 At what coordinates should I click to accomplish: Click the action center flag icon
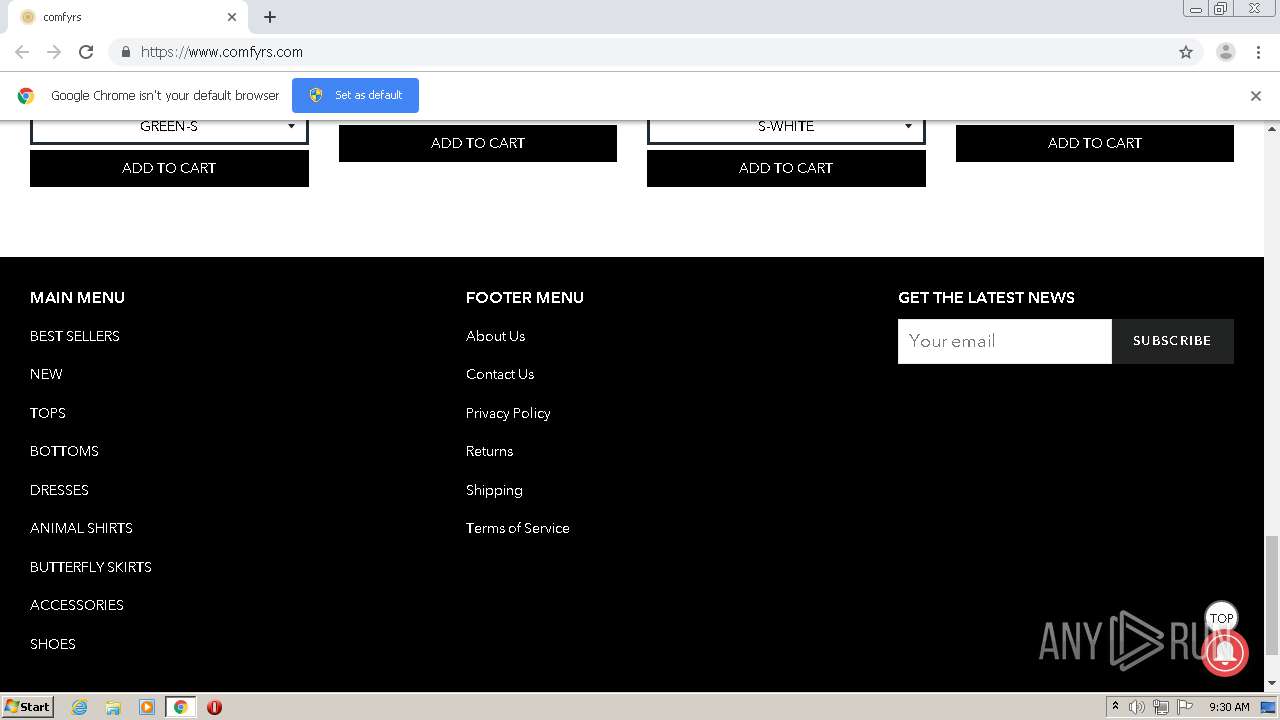(1184, 707)
